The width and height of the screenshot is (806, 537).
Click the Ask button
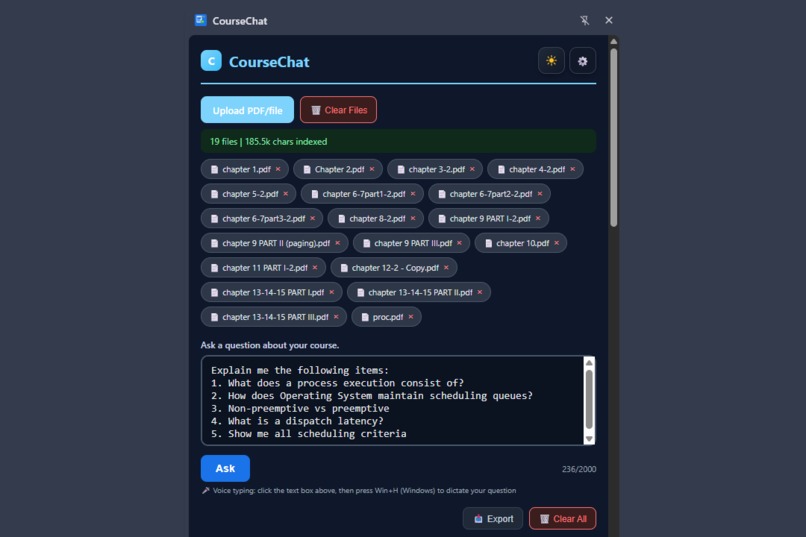click(x=225, y=468)
